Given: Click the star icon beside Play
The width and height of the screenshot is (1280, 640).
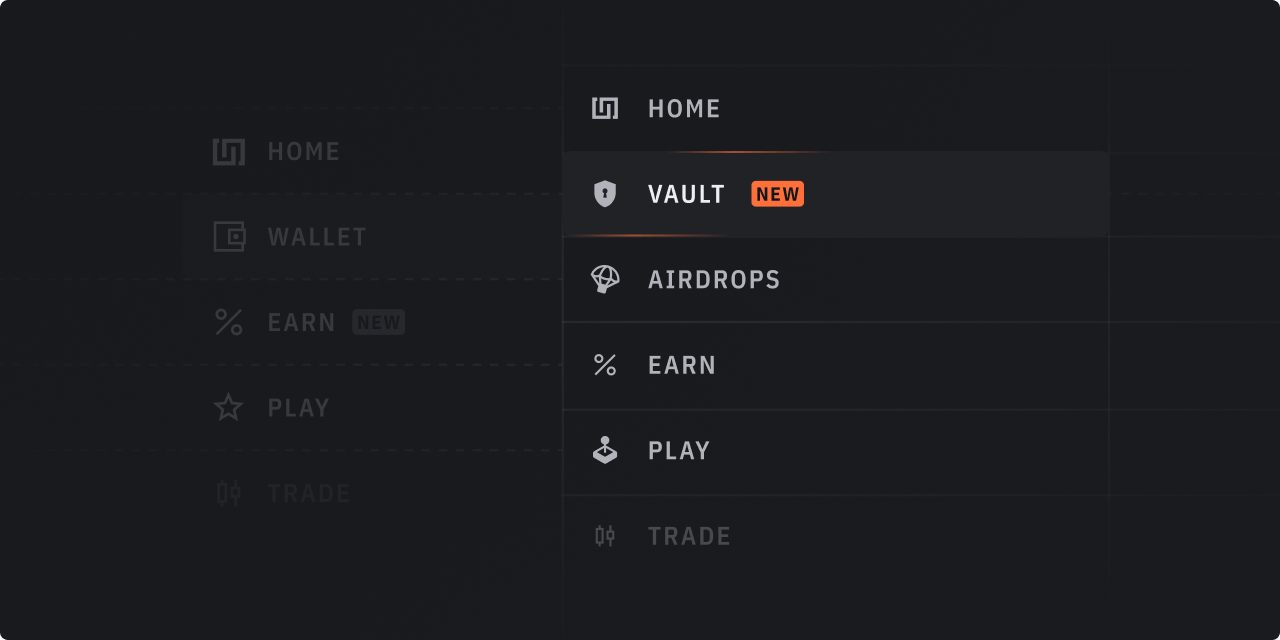Looking at the screenshot, I should pos(229,408).
